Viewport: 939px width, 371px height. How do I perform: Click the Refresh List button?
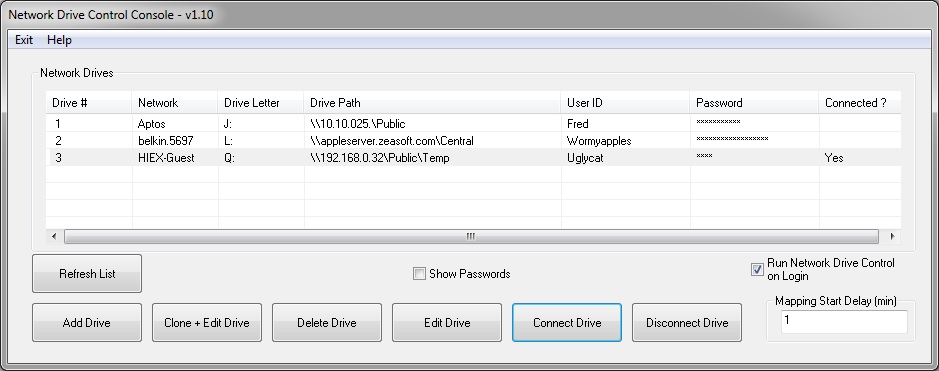pyautogui.click(x=87, y=273)
